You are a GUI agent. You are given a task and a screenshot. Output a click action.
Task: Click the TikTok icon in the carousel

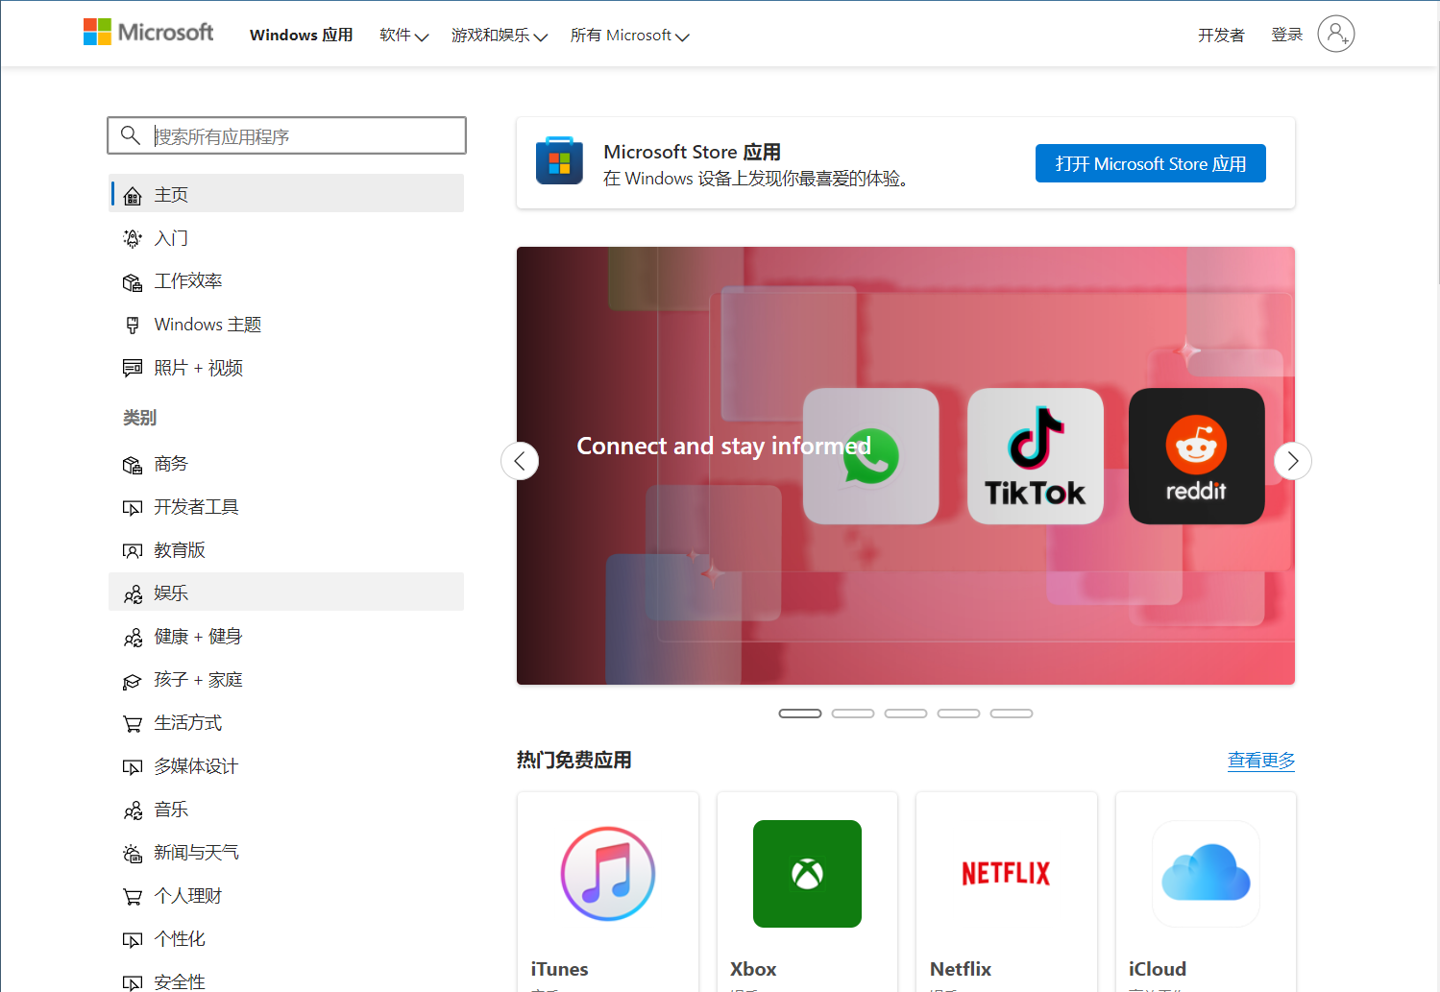point(1035,456)
